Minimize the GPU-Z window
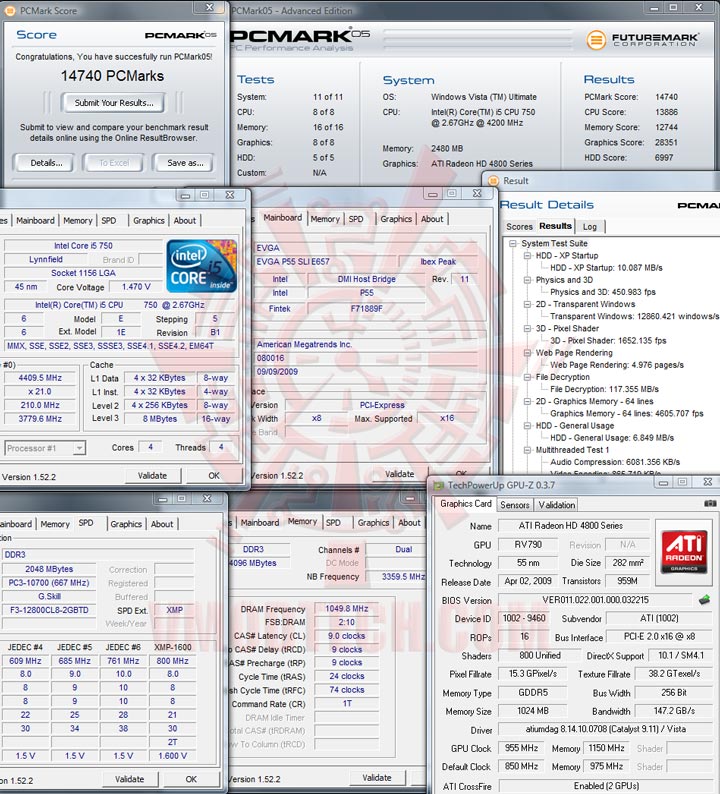The width and height of the screenshot is (720, 794). pos(663,482)
